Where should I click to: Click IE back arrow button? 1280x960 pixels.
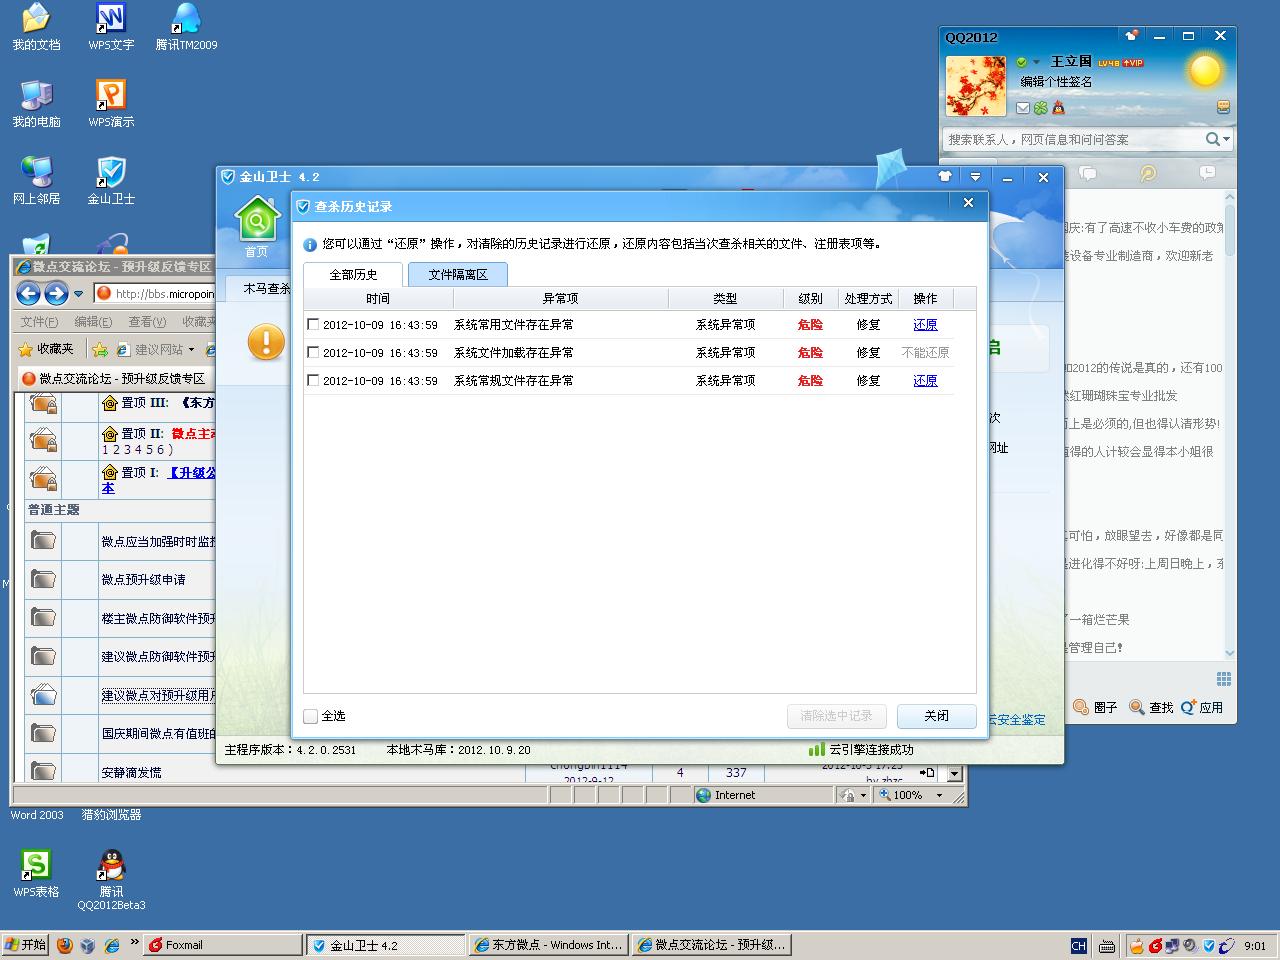(x=29, y=293)
